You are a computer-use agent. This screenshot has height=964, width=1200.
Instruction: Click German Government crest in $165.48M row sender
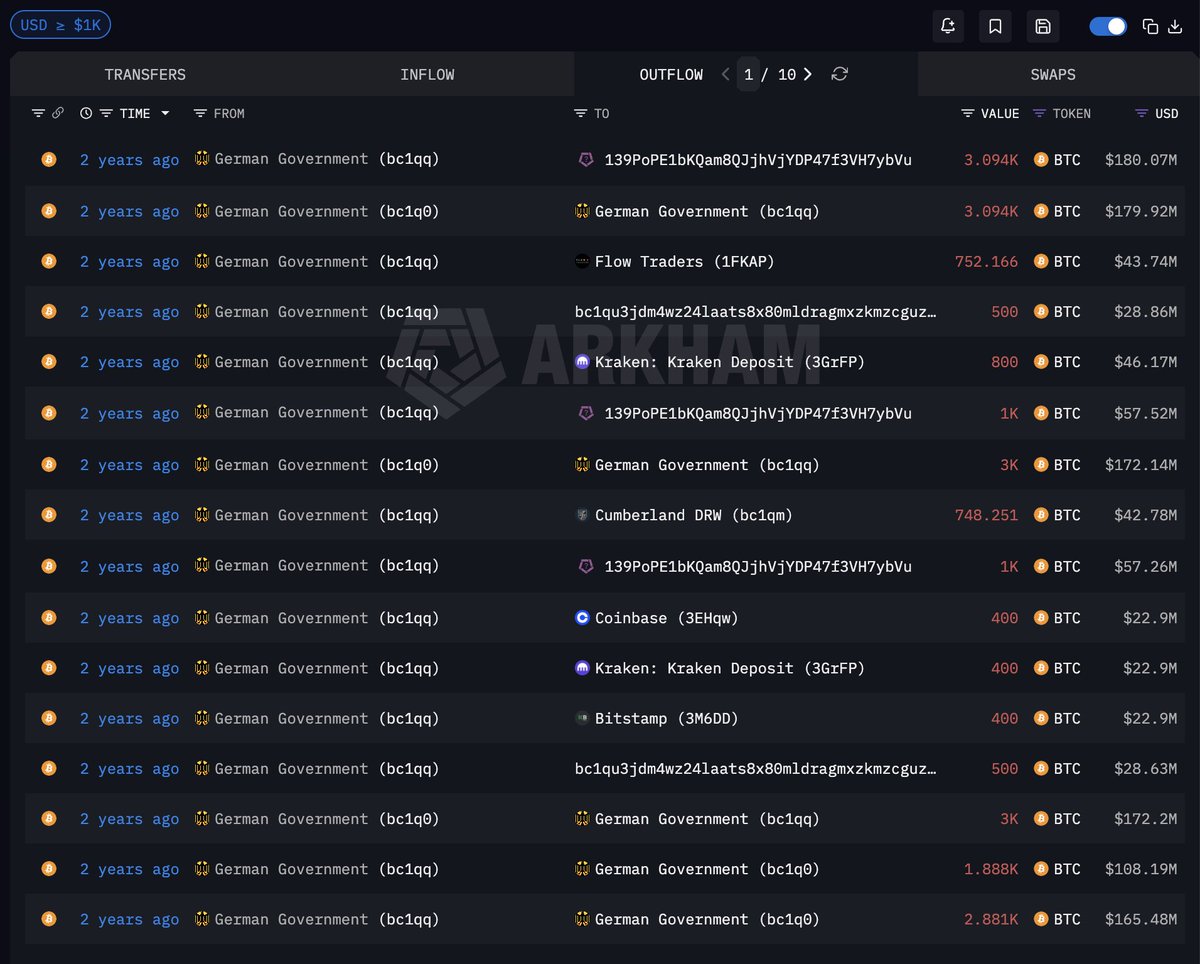(x=202, y=919)
